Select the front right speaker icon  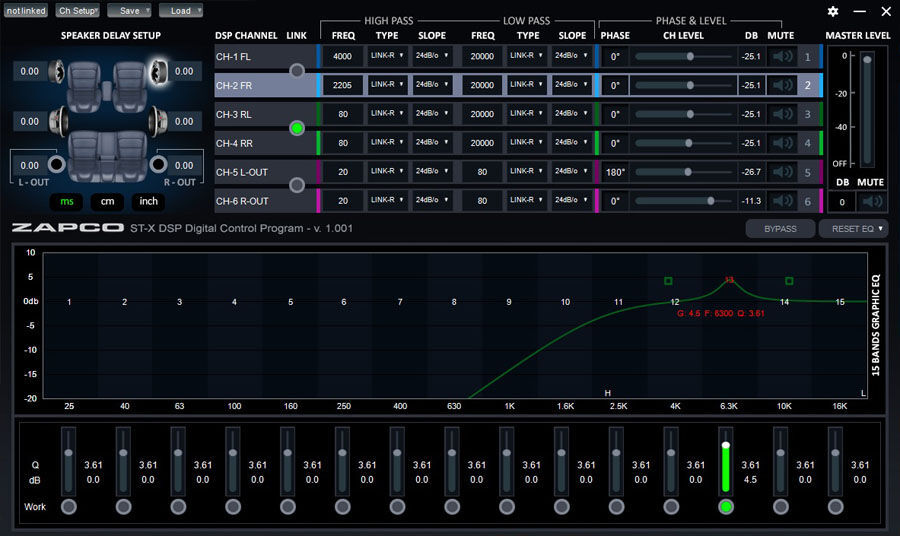click(x=157, y=72)
